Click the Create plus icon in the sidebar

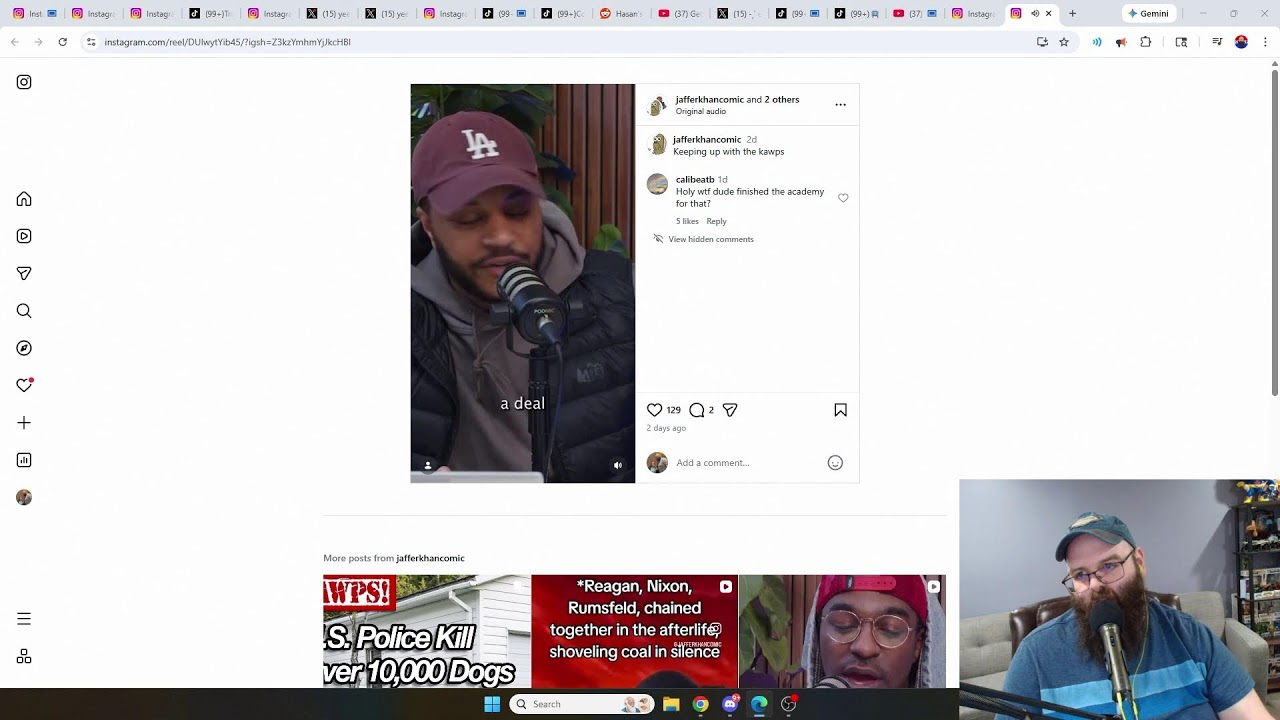[24, 423]
